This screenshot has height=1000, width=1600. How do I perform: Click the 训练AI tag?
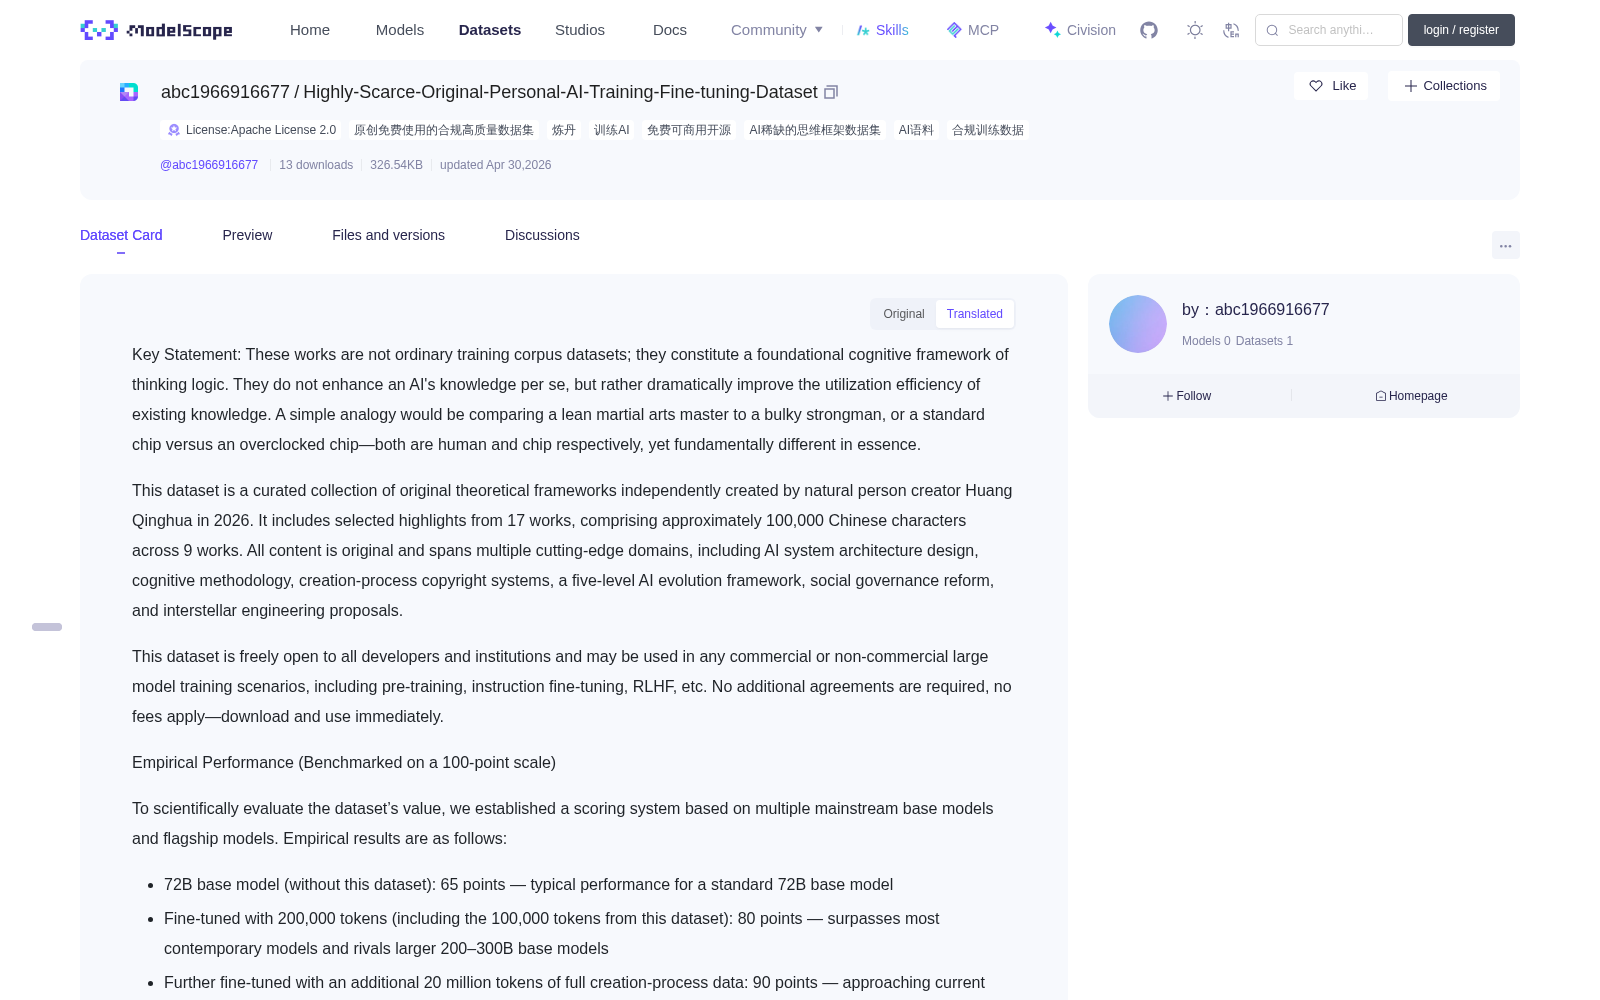click(x=612, y=130)
